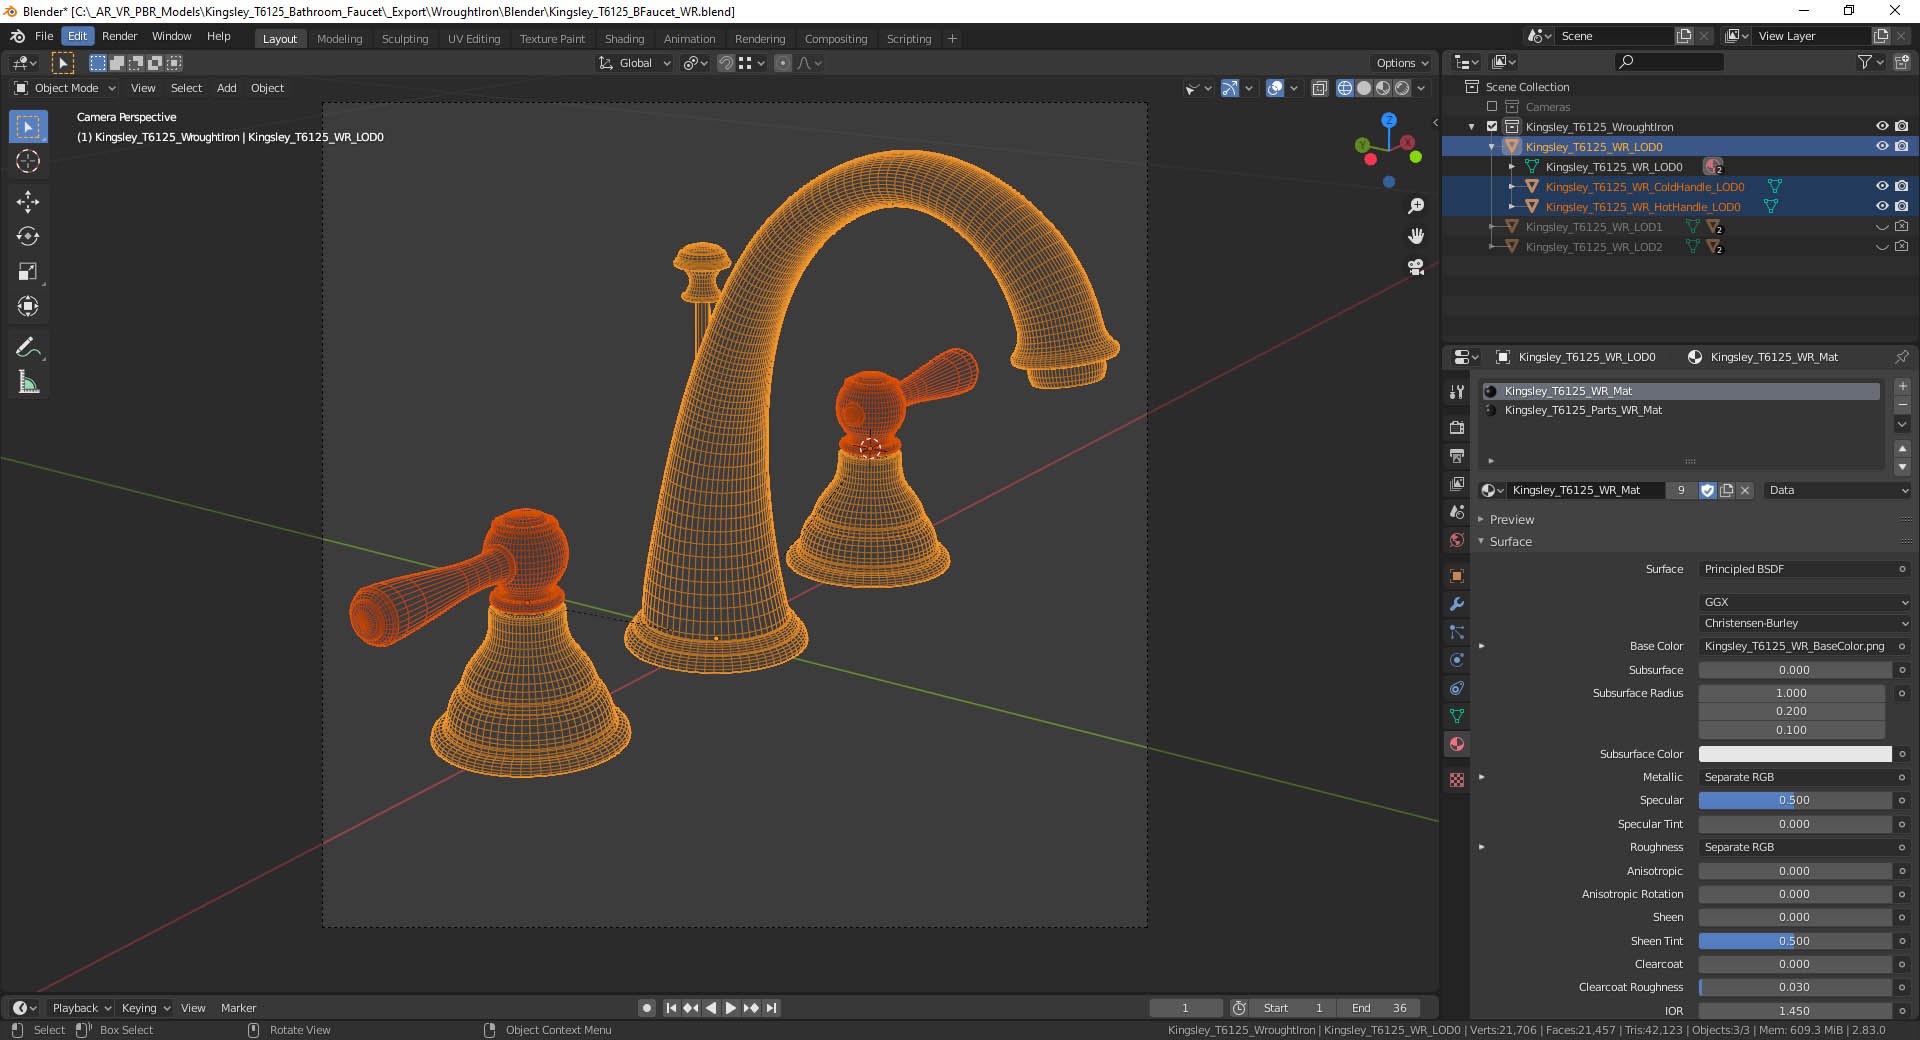The image size is (1920, 1040).
Task: Open the Modifiers wrench properties tab
Action: pos(1457,604)
